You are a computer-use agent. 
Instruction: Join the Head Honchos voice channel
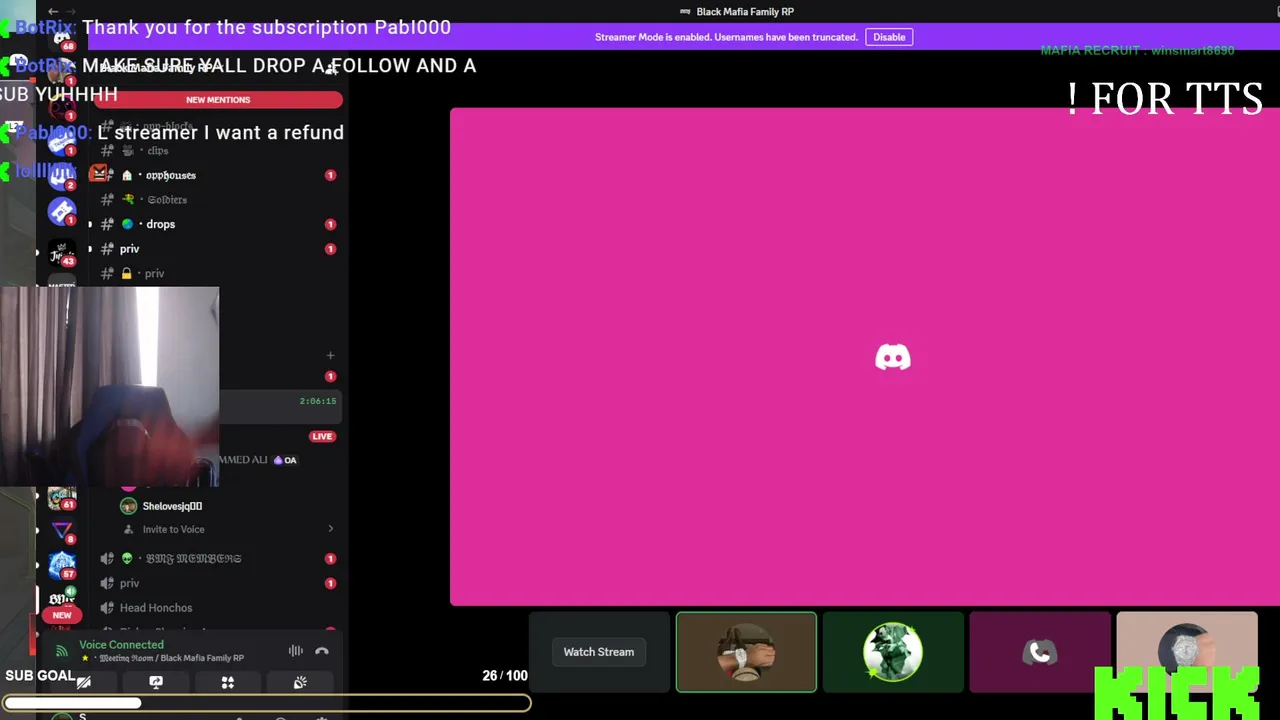218,608
